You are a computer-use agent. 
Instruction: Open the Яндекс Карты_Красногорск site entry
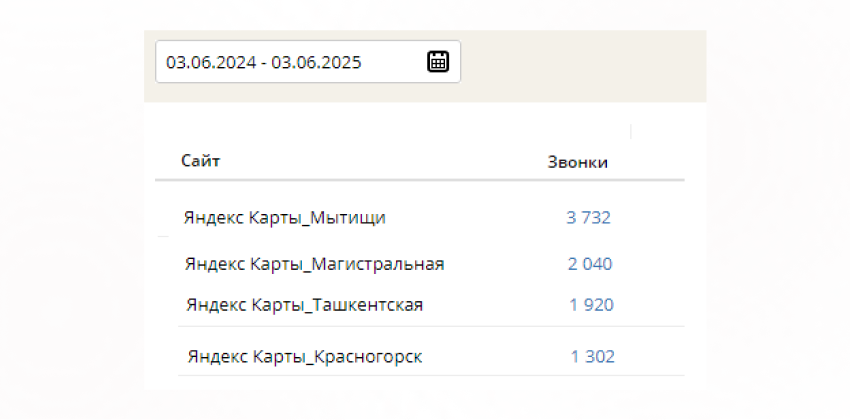point(305,357)
